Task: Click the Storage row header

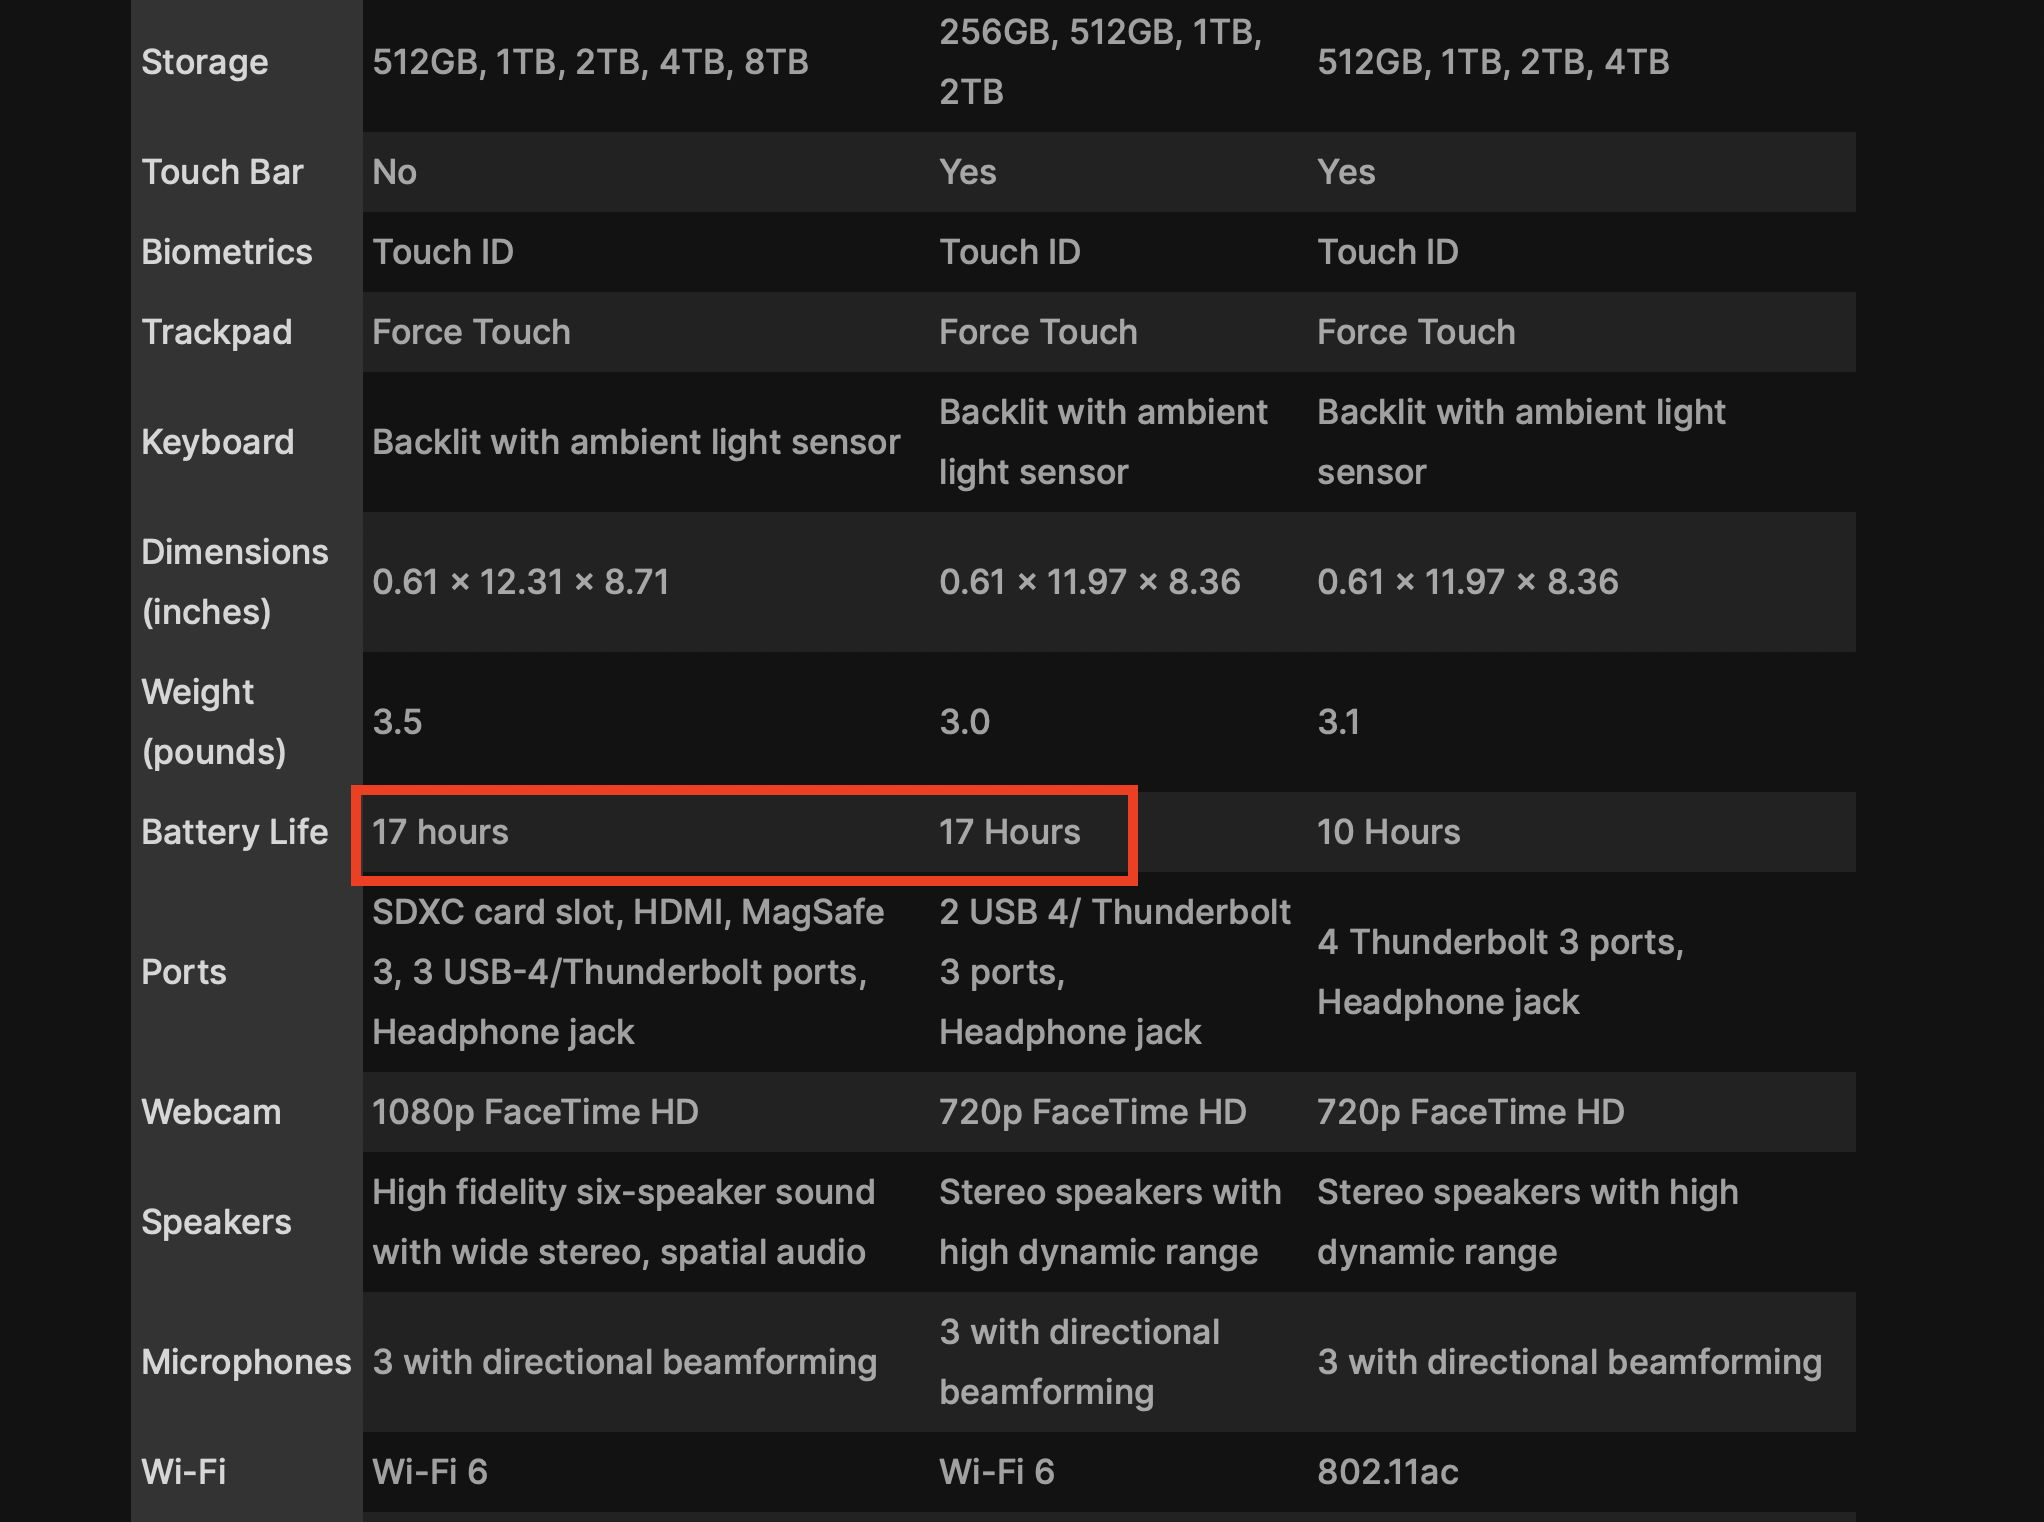Action: [x=205, y=62]
